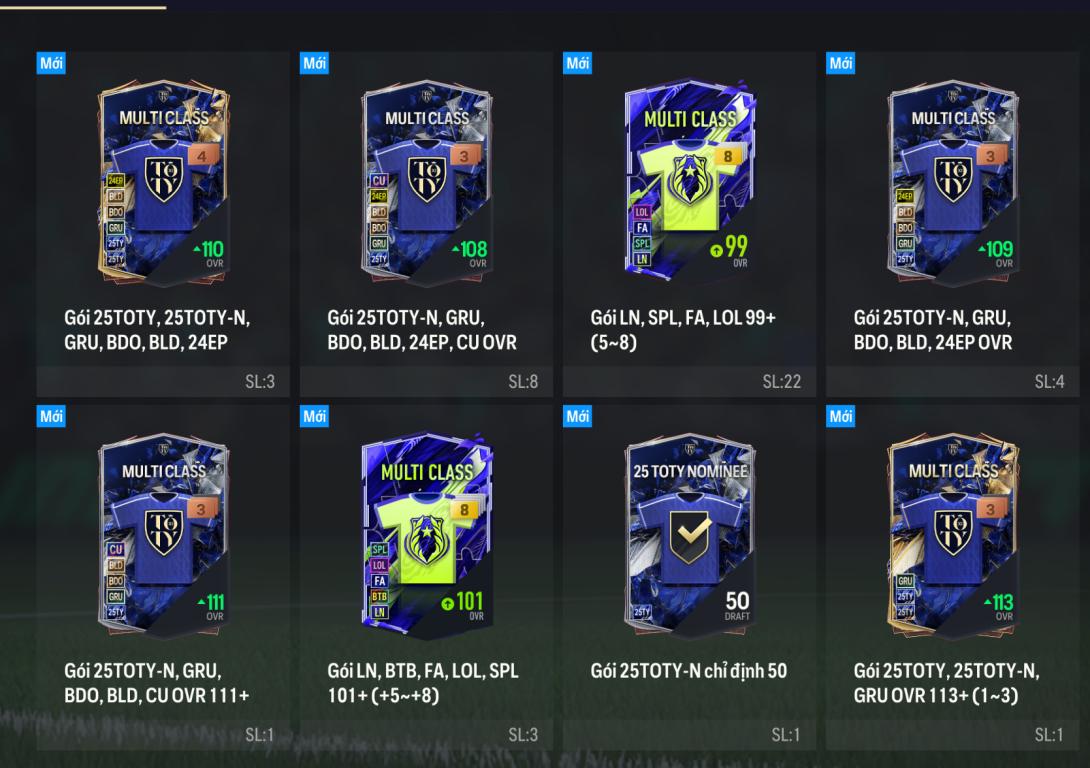
Task: Click the SL:22 quantity bar
Action: pos(689,382)
